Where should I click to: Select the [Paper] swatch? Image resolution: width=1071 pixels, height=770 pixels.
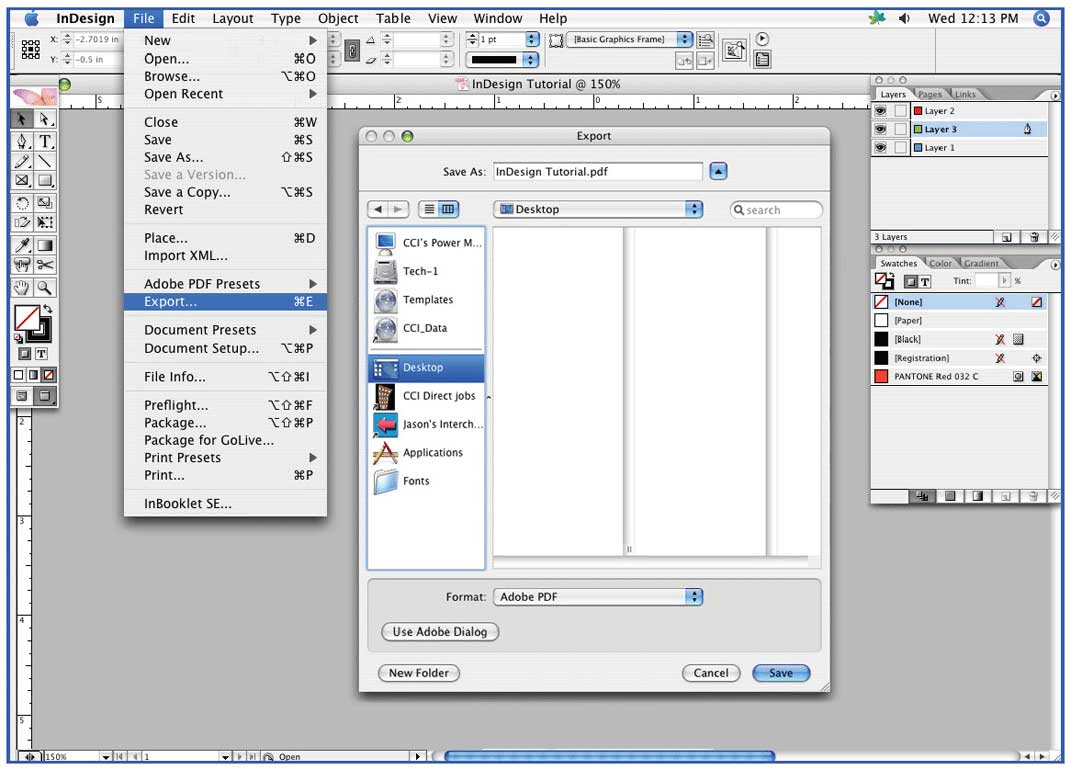pyautogui.click(x=959, y=320)
